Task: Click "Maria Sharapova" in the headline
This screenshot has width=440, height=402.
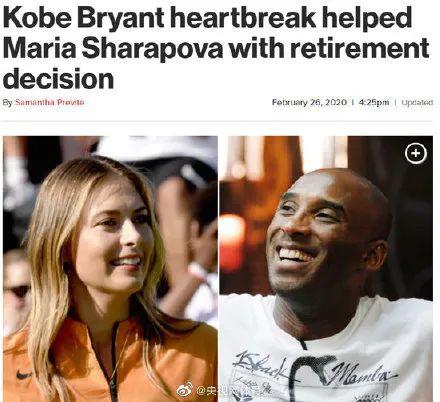Action: 113,48
